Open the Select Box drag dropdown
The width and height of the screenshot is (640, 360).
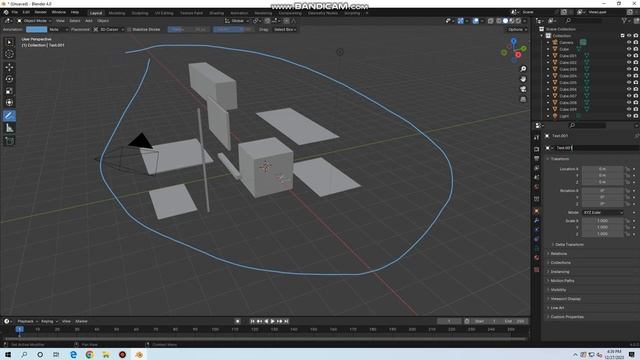tap(284, 29)
